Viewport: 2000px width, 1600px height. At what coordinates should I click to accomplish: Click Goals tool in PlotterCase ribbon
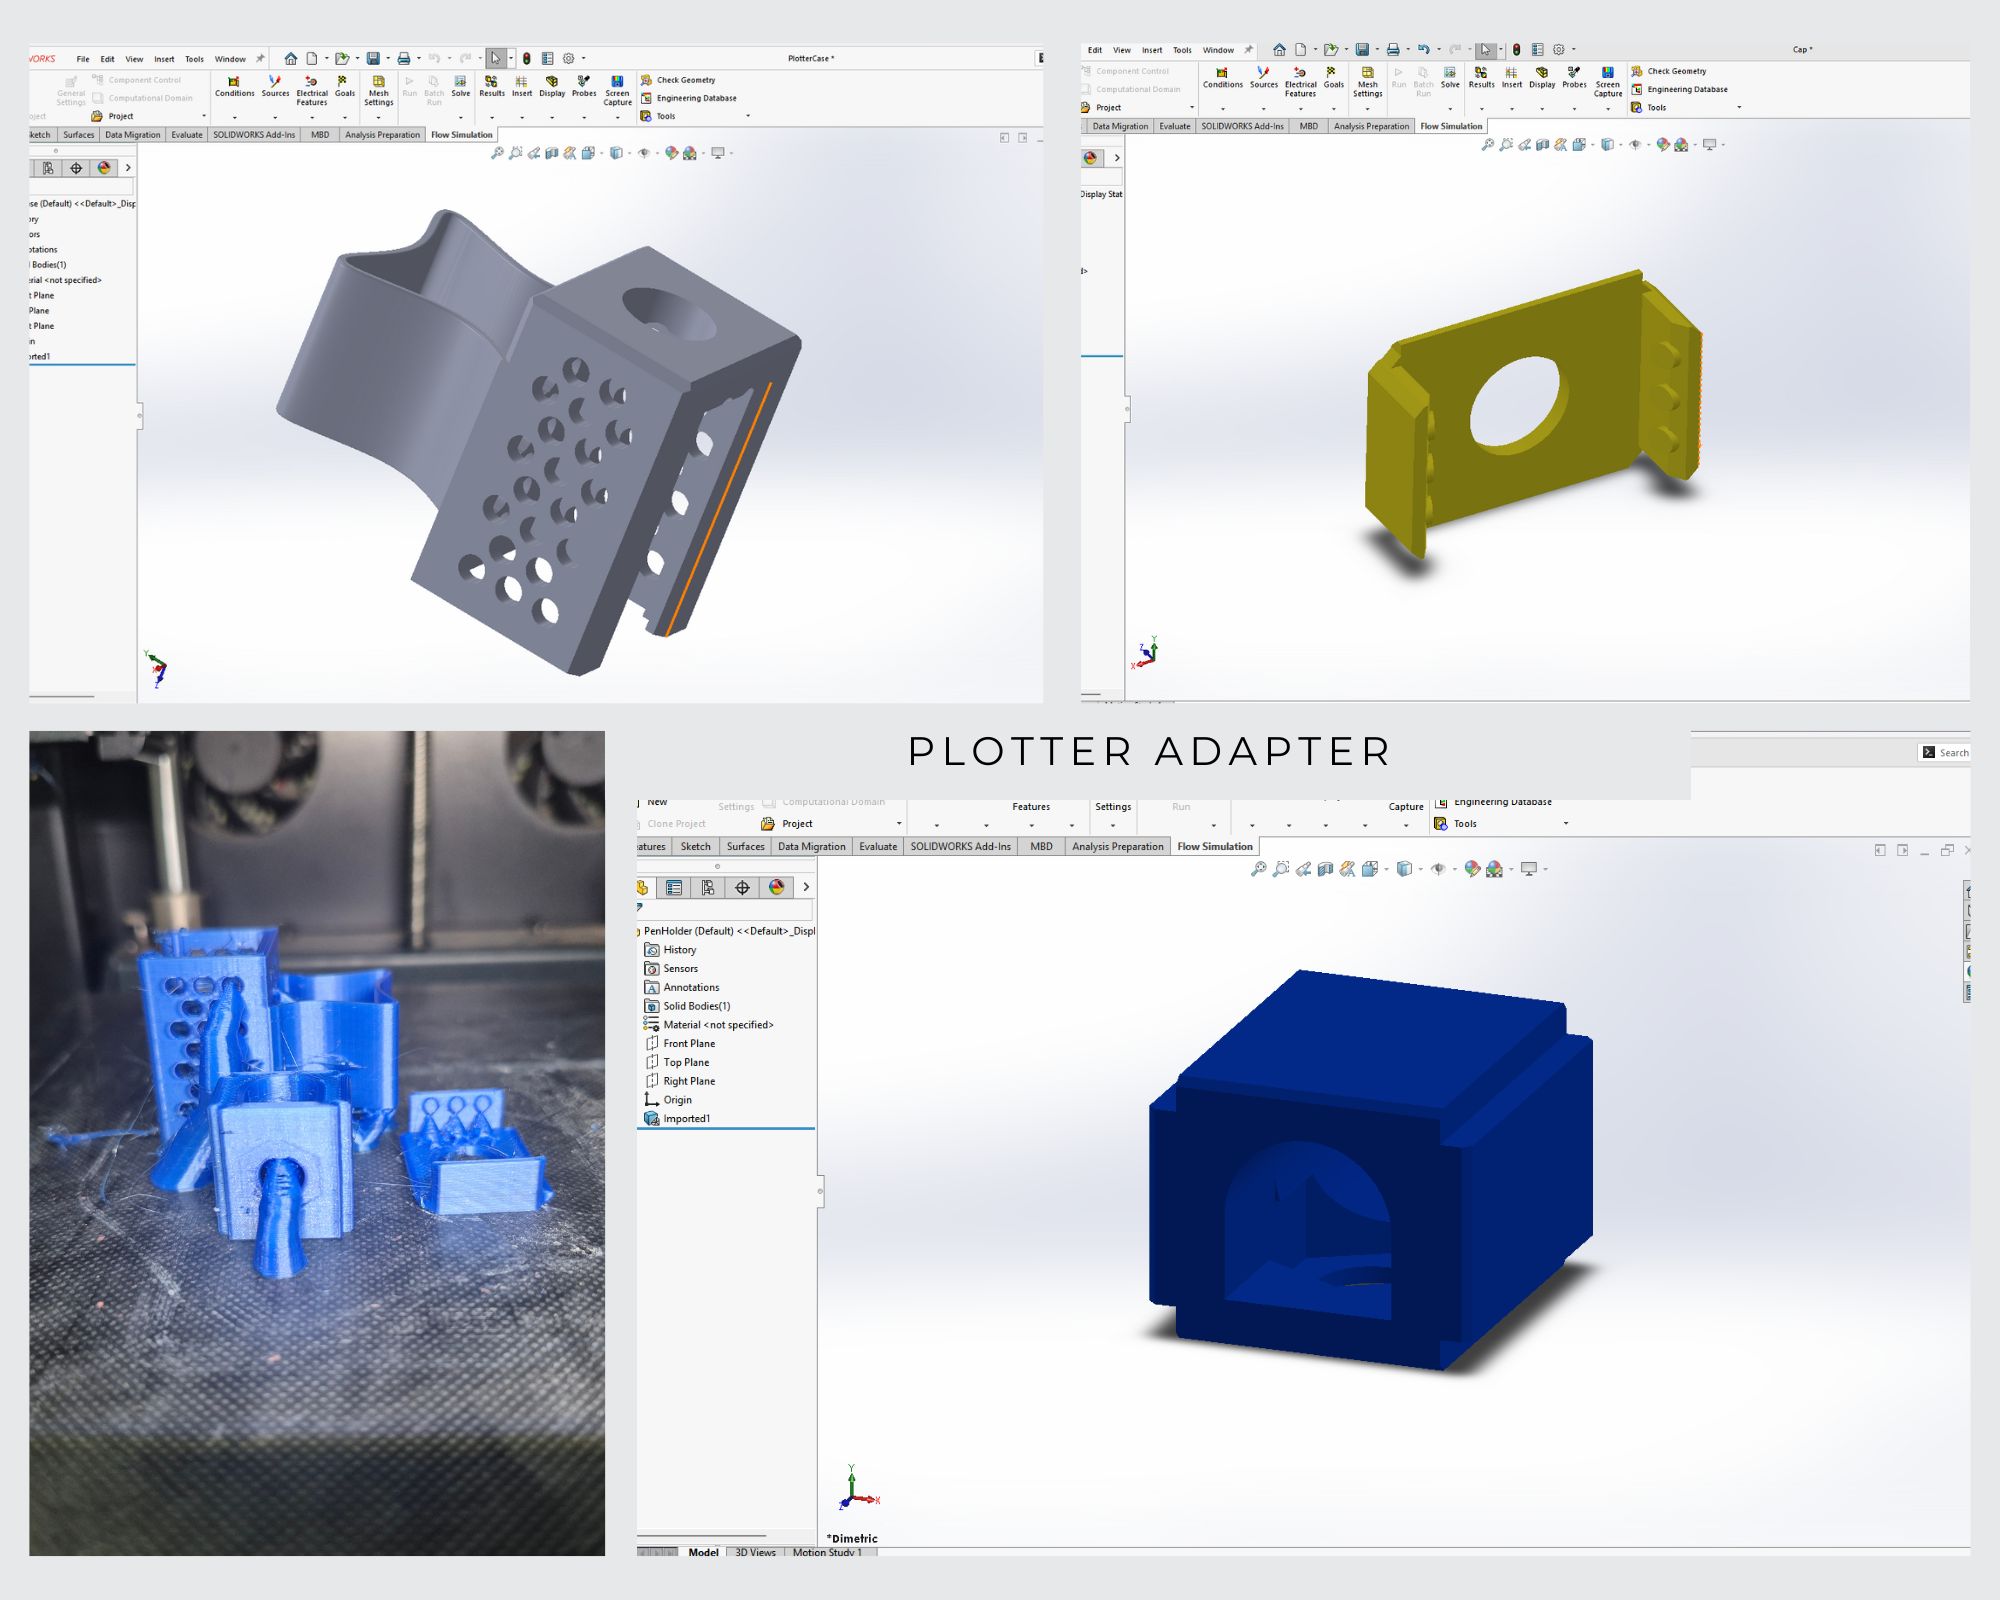344,87
